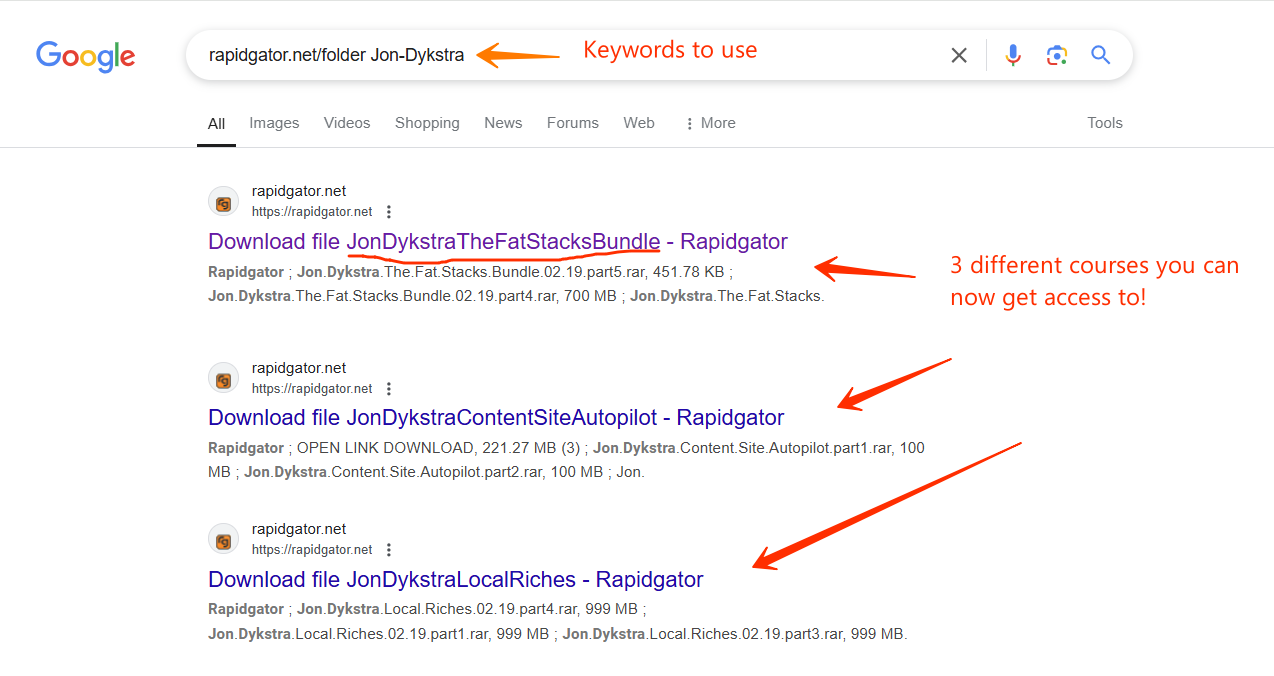Open Google Lens image search
The image size is (1274, 676).
click(x=1057, y=55)
